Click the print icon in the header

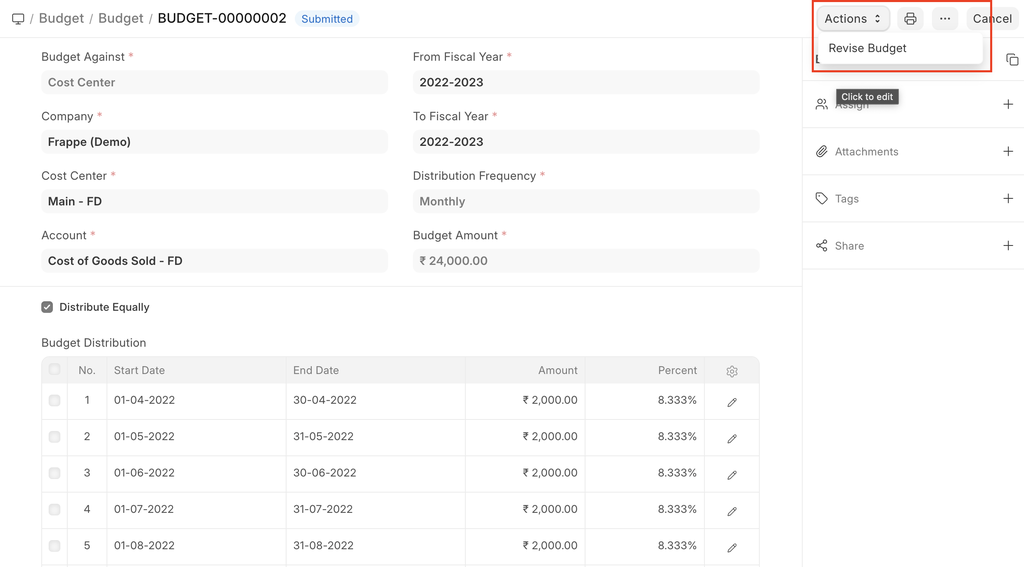(910, 19)
